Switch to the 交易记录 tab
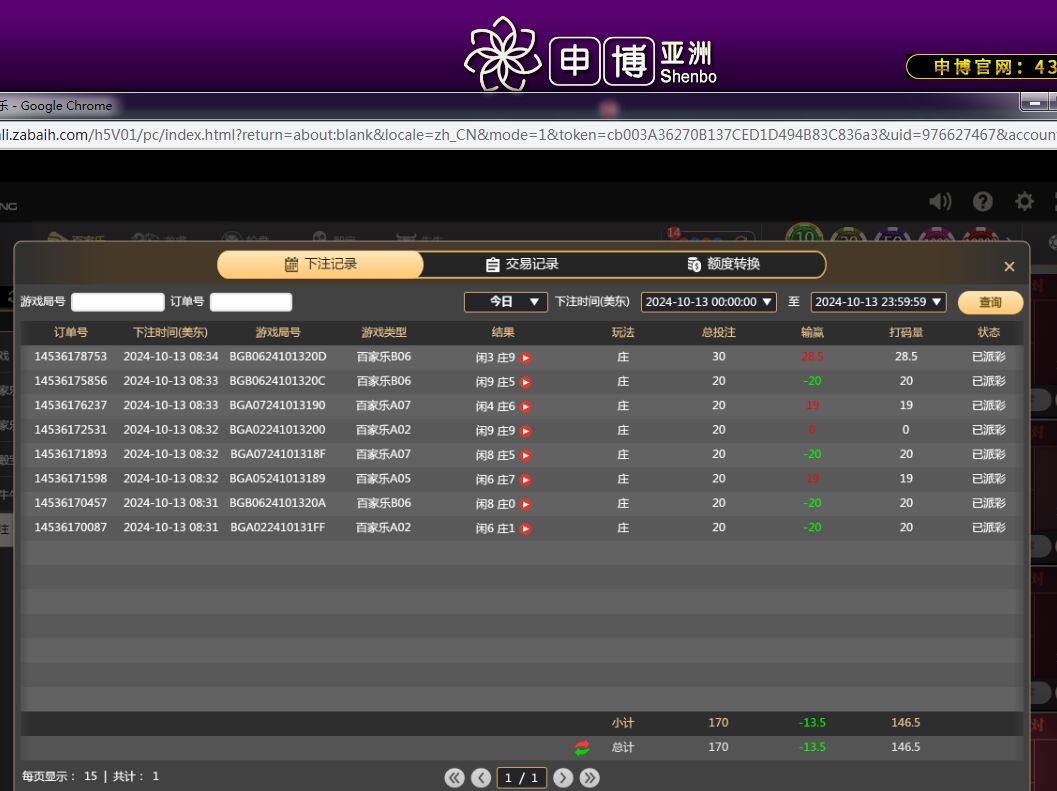This screenshot has height=791, width=1057. point(522,264)
